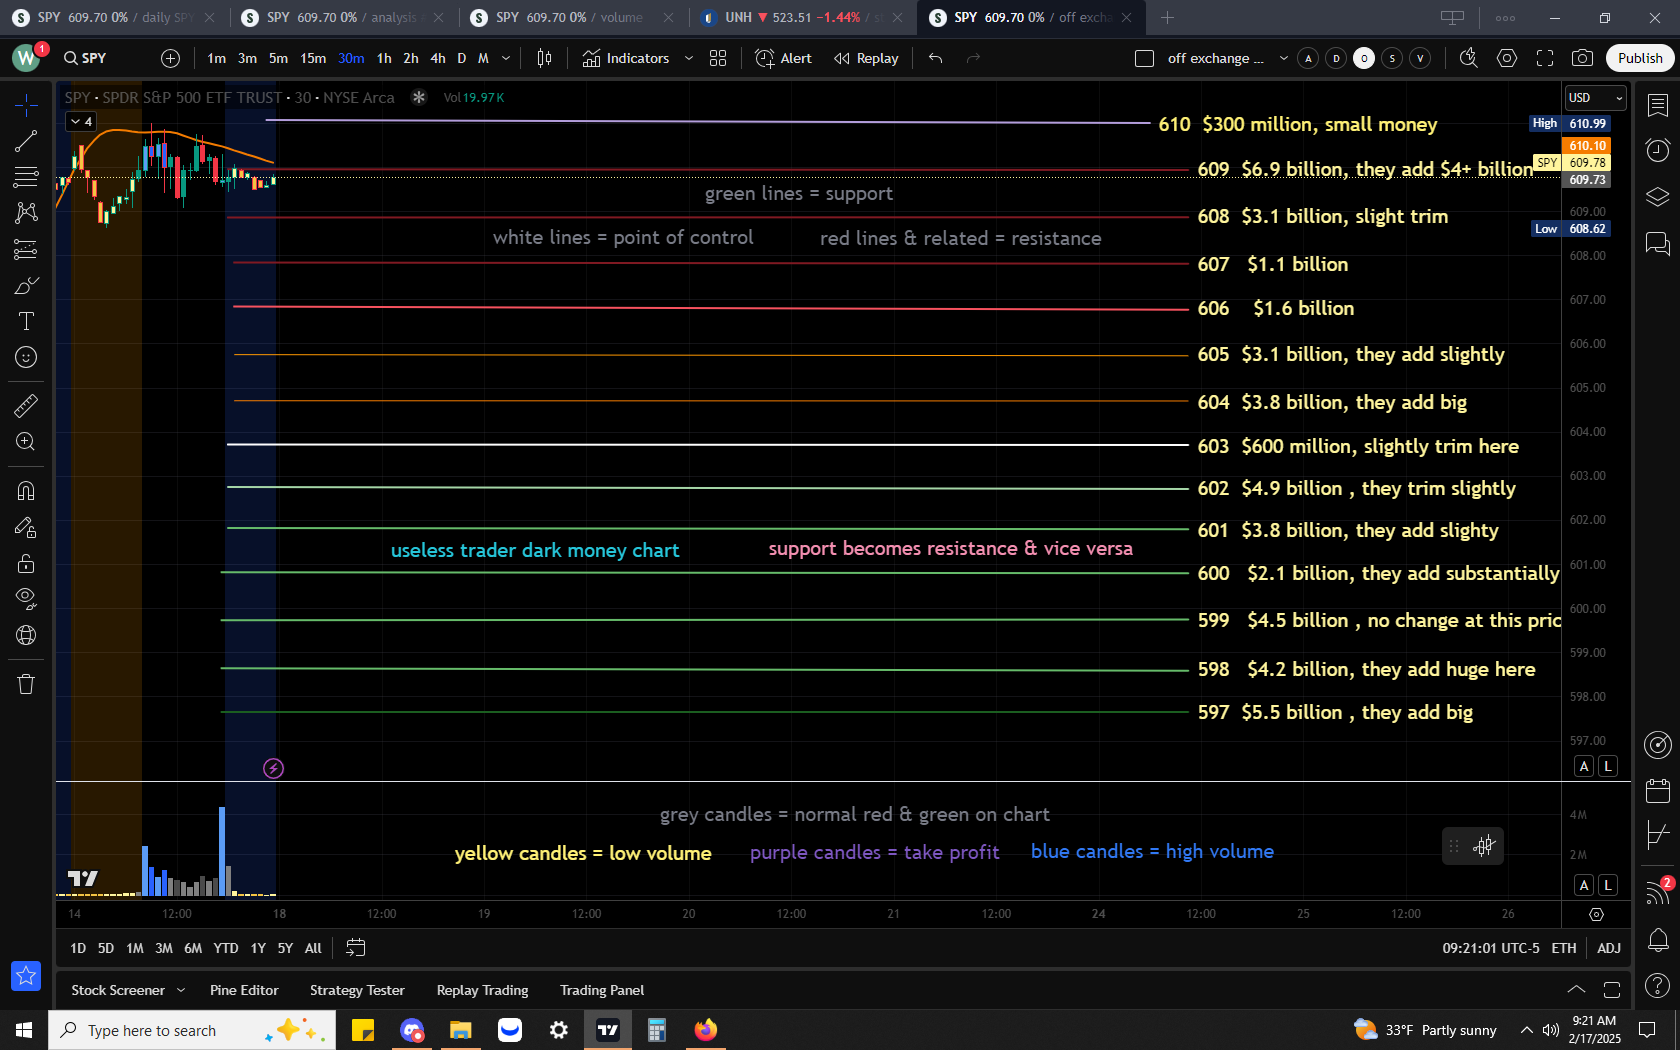The width and height of the screenshot is (1680, 1050).
Task: Click the 610 purple price level line
Action: coord(700,122)
